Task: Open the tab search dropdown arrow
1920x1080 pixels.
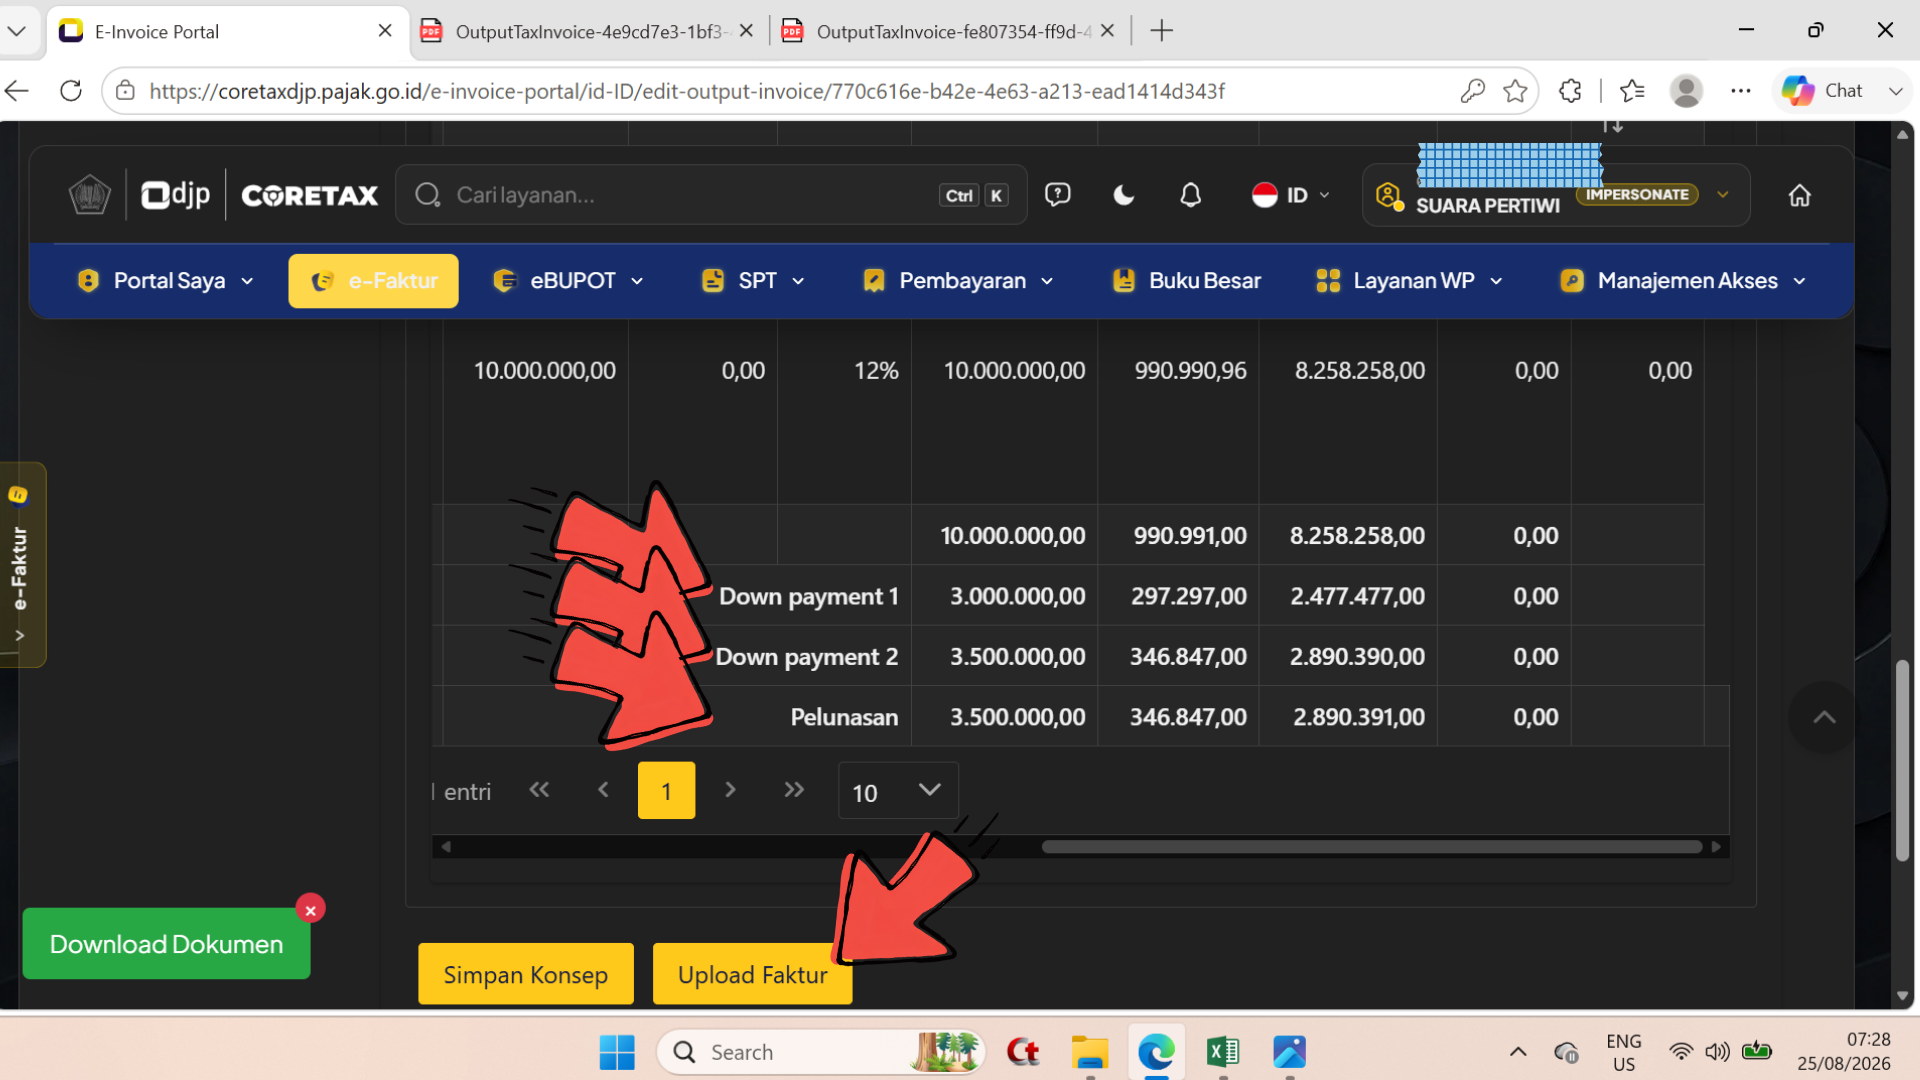Action: pos(17,31)
